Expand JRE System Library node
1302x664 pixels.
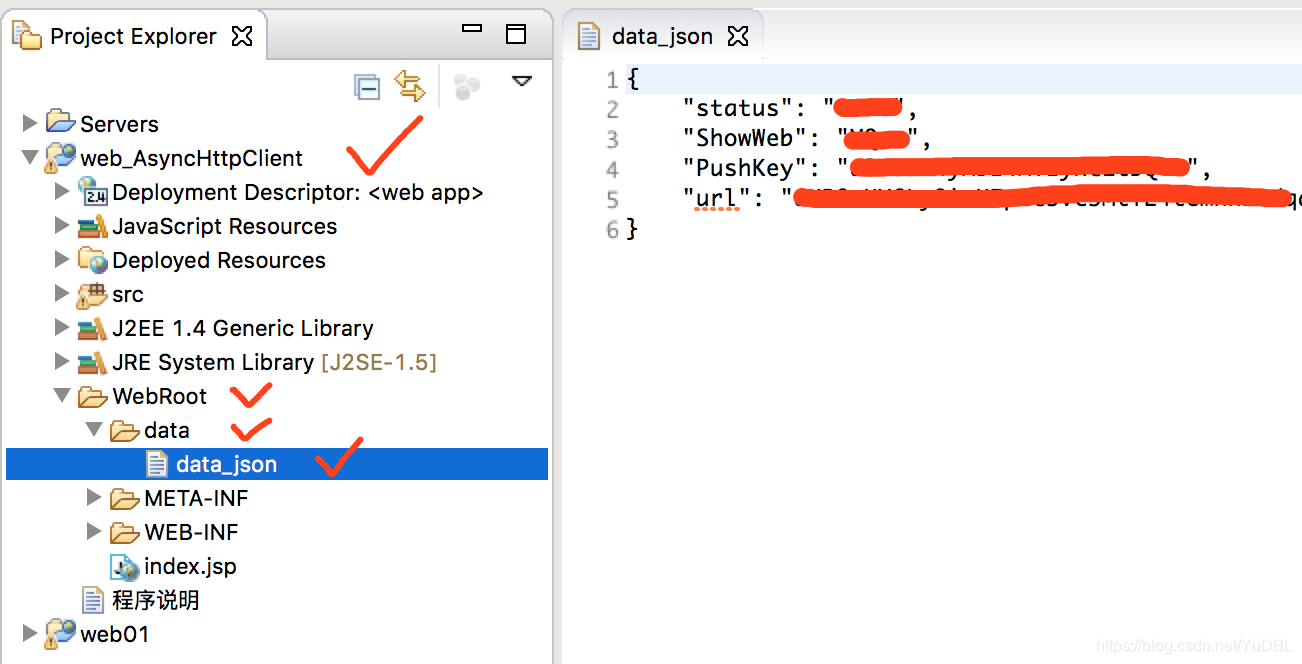[x=62, y=360]
